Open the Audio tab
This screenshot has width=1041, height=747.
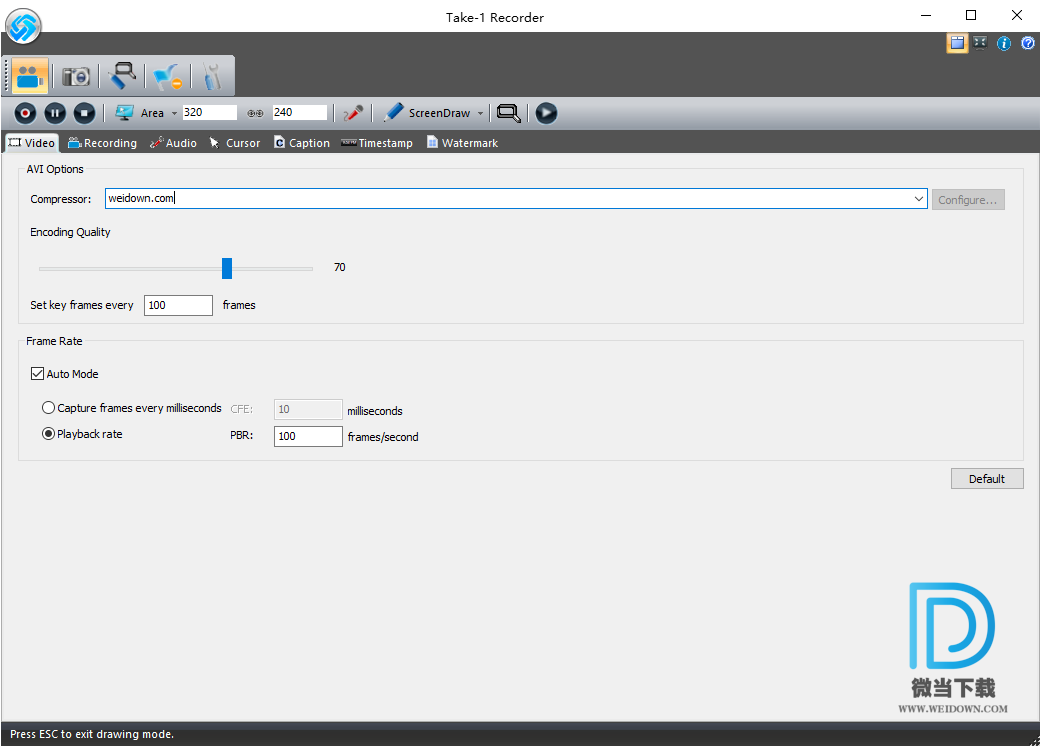(x=173, y=143)
